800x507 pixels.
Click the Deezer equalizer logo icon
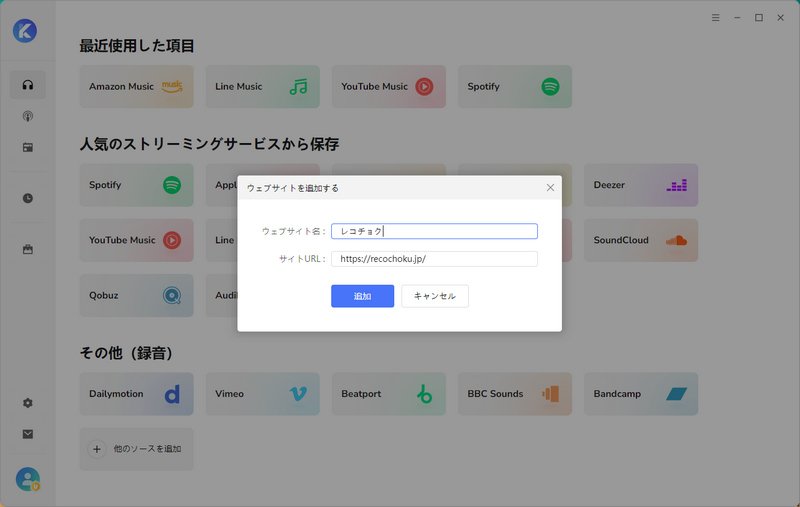pos(677,185)
